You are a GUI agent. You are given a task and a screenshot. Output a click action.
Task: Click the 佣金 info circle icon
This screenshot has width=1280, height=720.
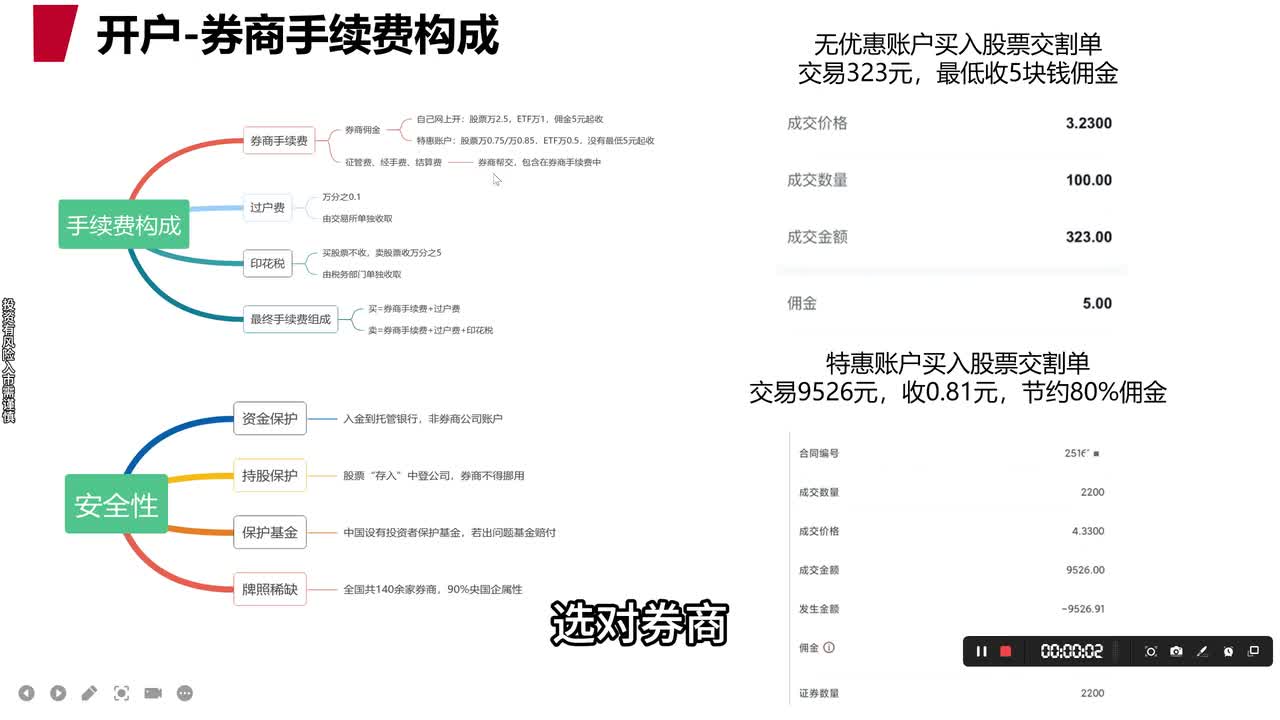(829, 647)
